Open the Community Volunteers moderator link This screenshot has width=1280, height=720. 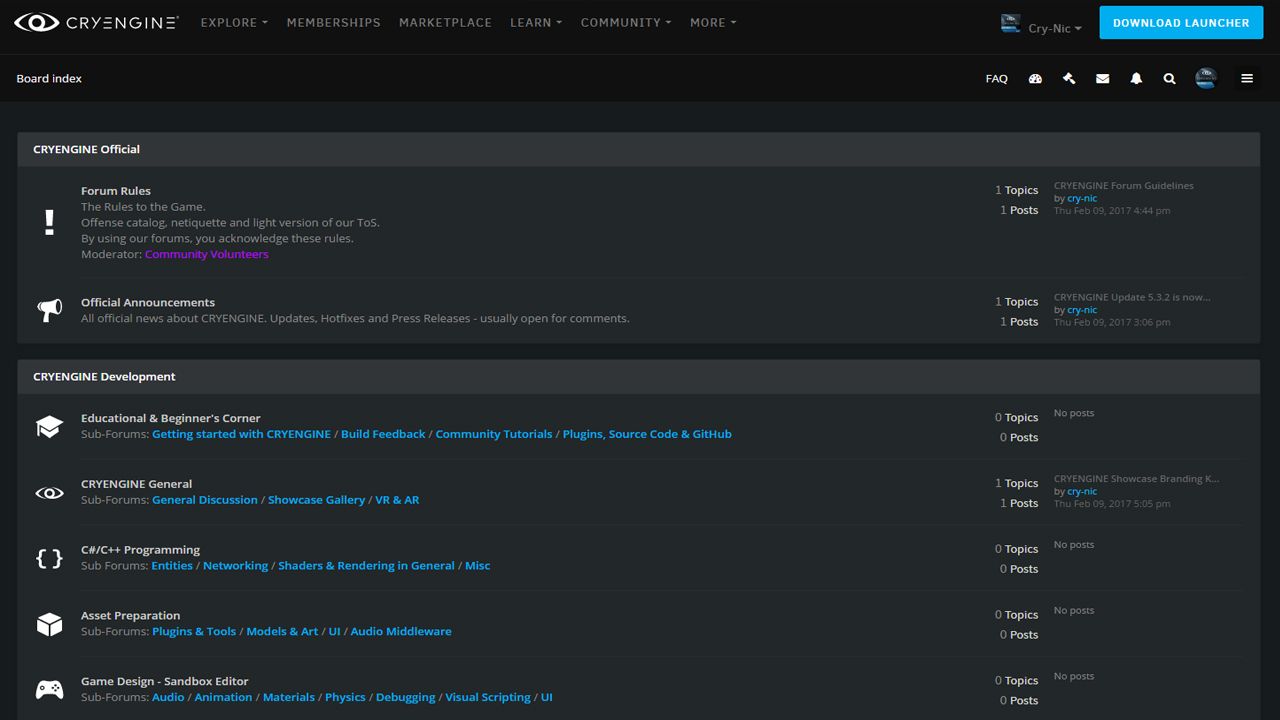tap(206, 254)
